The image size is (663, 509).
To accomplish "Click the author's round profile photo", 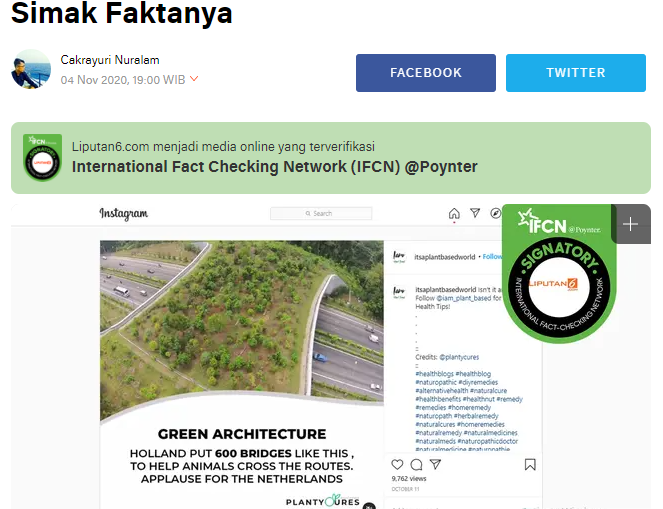I will [31, 69].
